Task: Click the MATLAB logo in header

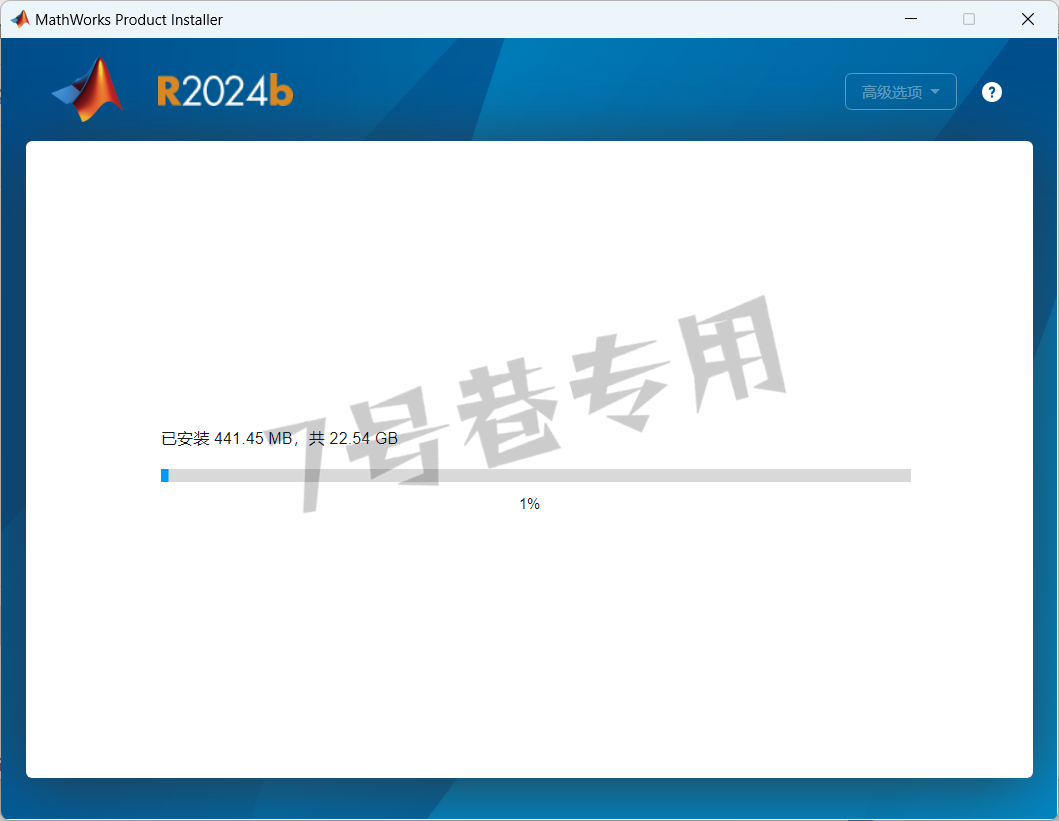Action: tap(88, 90)
